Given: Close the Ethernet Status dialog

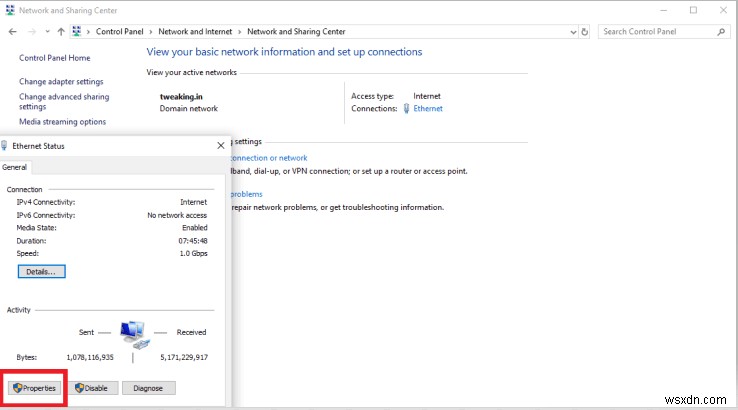Looking at the screenshot, I should [x=220, y=145].
